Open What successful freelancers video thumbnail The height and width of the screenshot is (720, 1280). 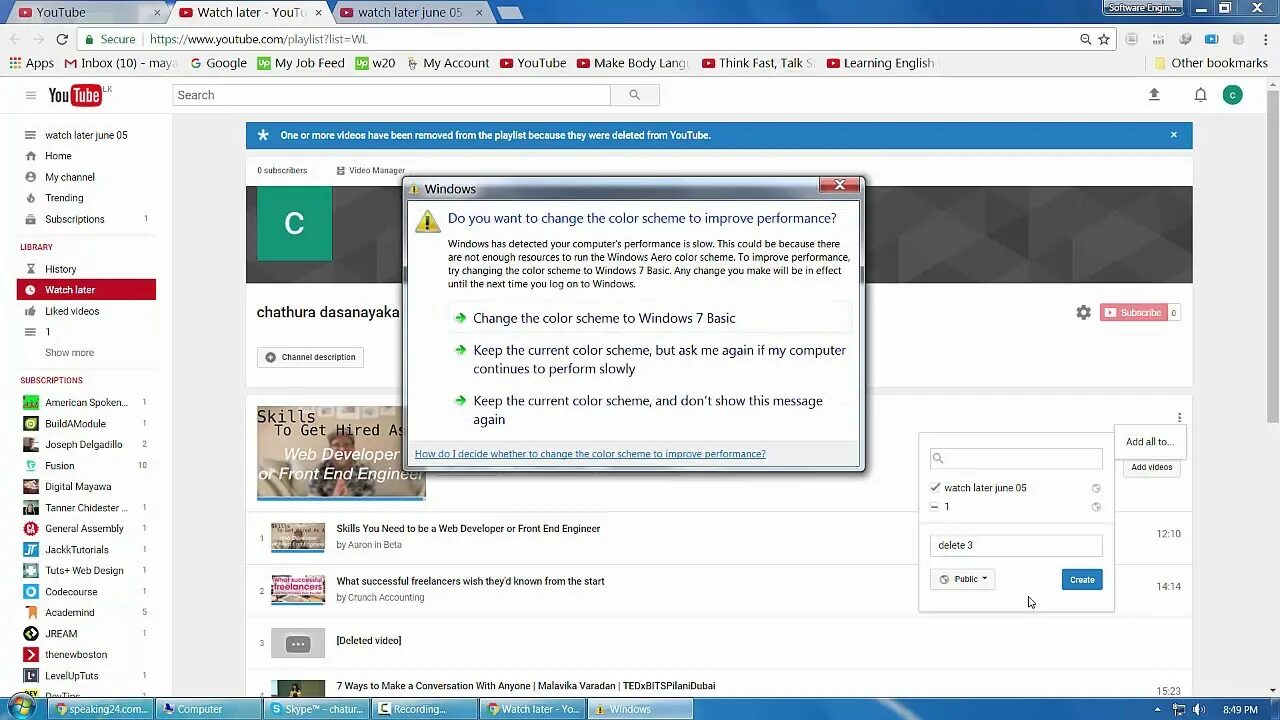pyautogui.click(x=298, y=589)
